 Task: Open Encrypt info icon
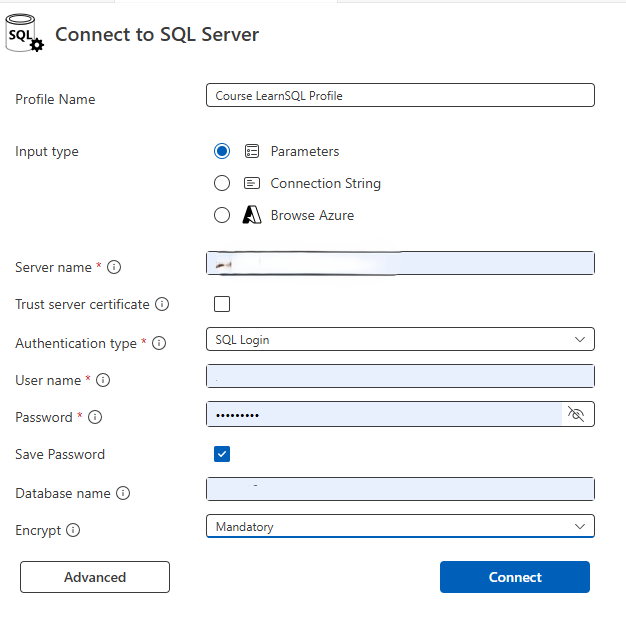tap(73, 530)
